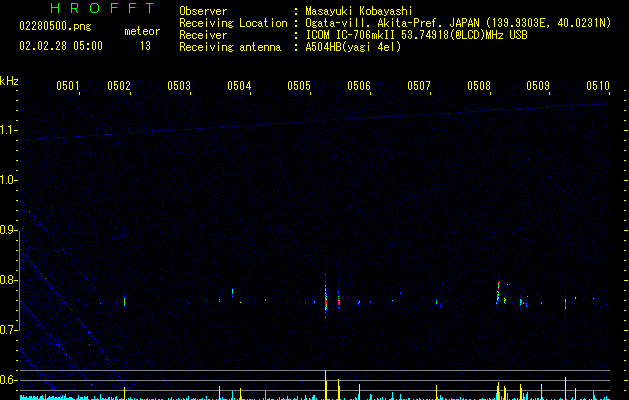Click the 0506 time marker

point(359,85)
